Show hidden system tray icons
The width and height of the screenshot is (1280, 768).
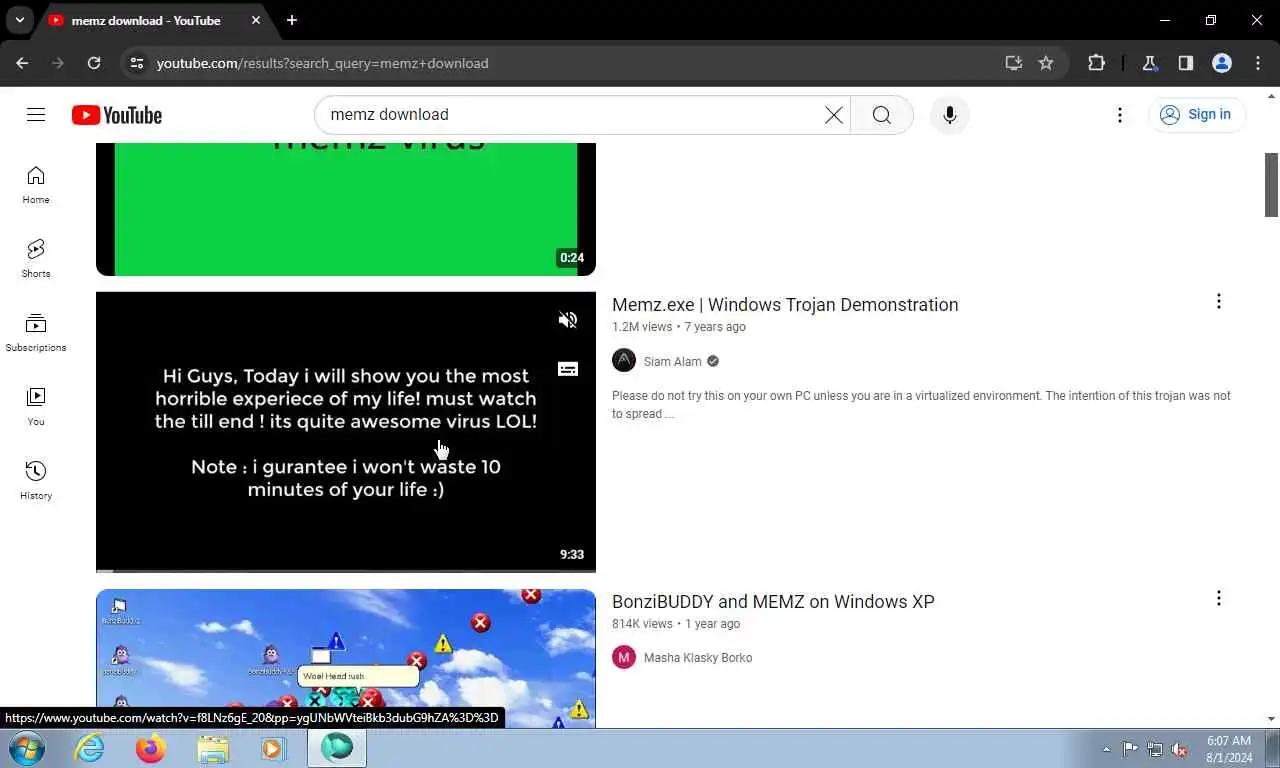[1106, 749]
